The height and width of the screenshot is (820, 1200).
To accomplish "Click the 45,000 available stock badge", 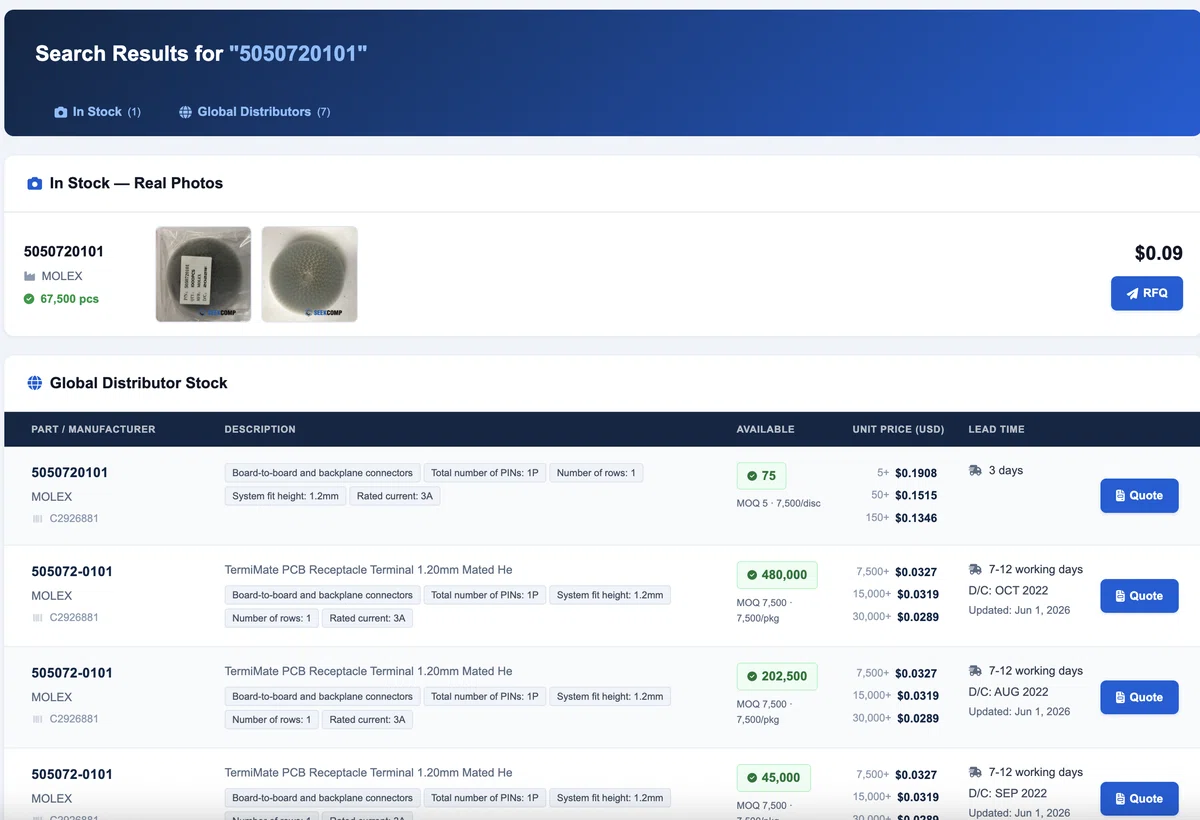I will click(774, 777).
